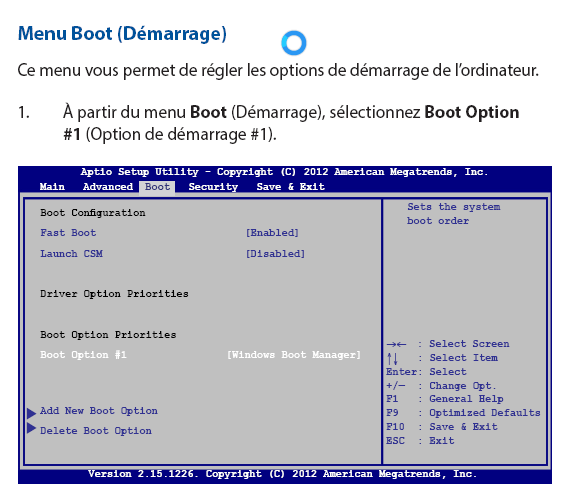Image resolution: width=578 pixels, height=503 pixels.
Task: Switch to the Main tab
Action: point(52,187)
